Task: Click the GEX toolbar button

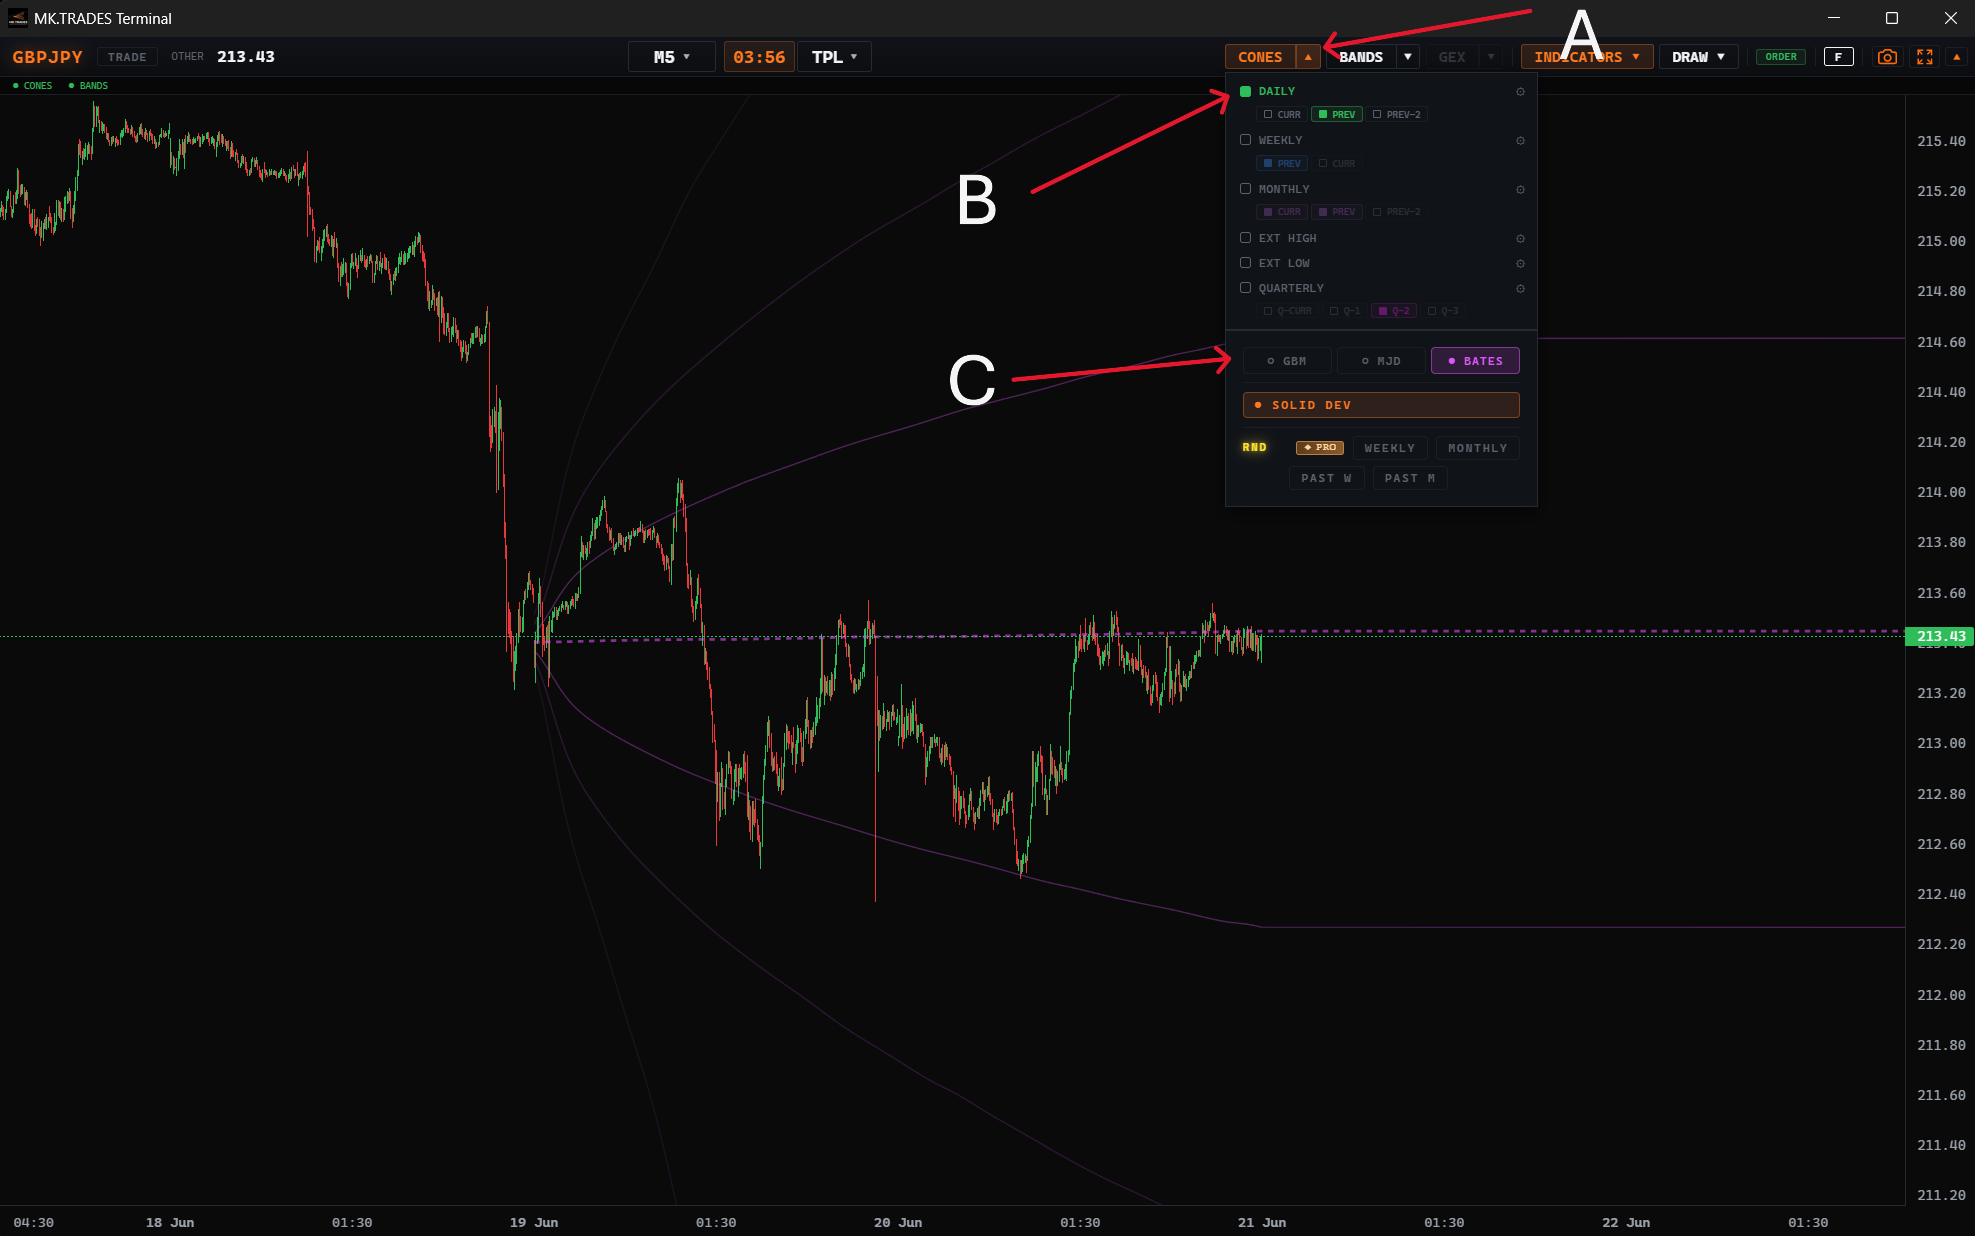Action: (1452, 57)
